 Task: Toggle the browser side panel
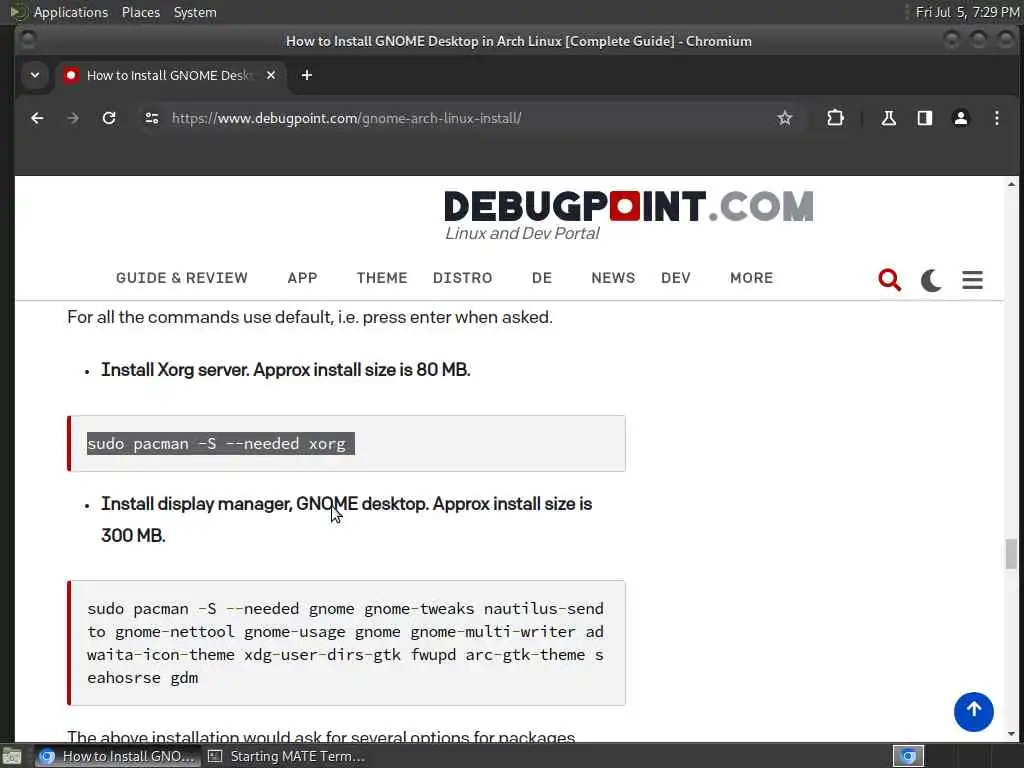coord(925,118)
